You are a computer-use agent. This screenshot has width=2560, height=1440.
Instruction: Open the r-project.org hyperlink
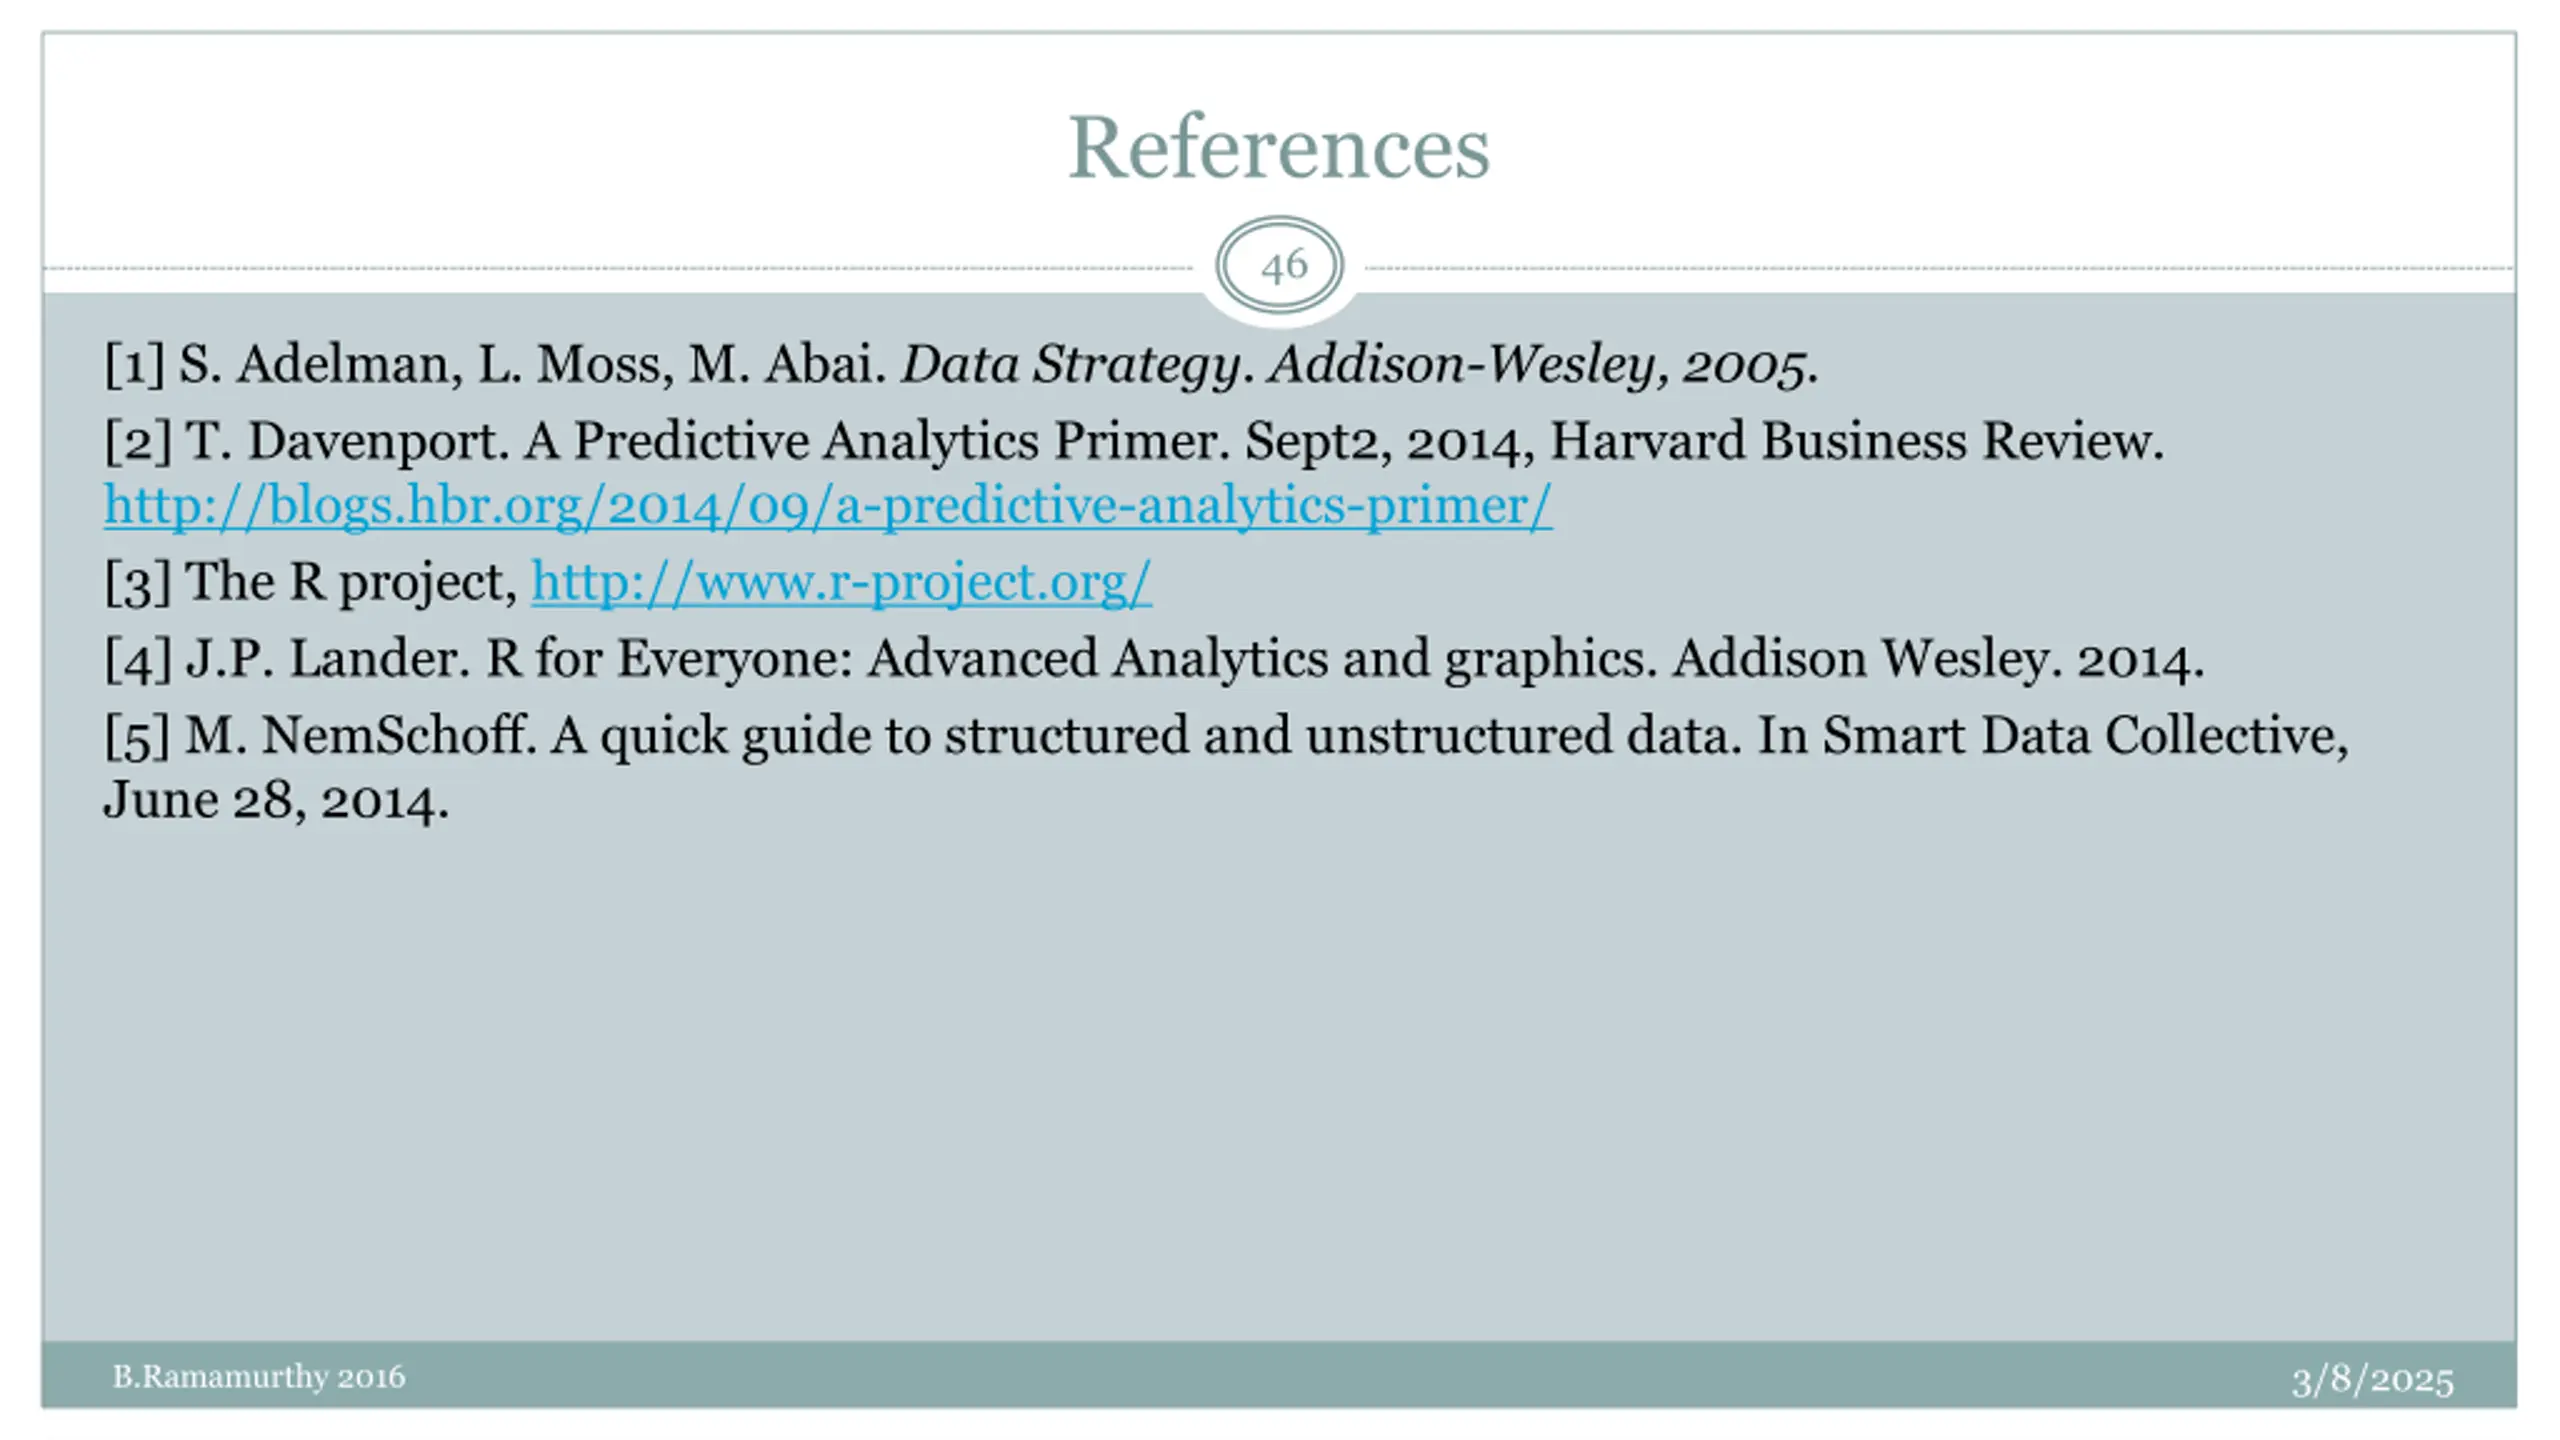(840, 582)
